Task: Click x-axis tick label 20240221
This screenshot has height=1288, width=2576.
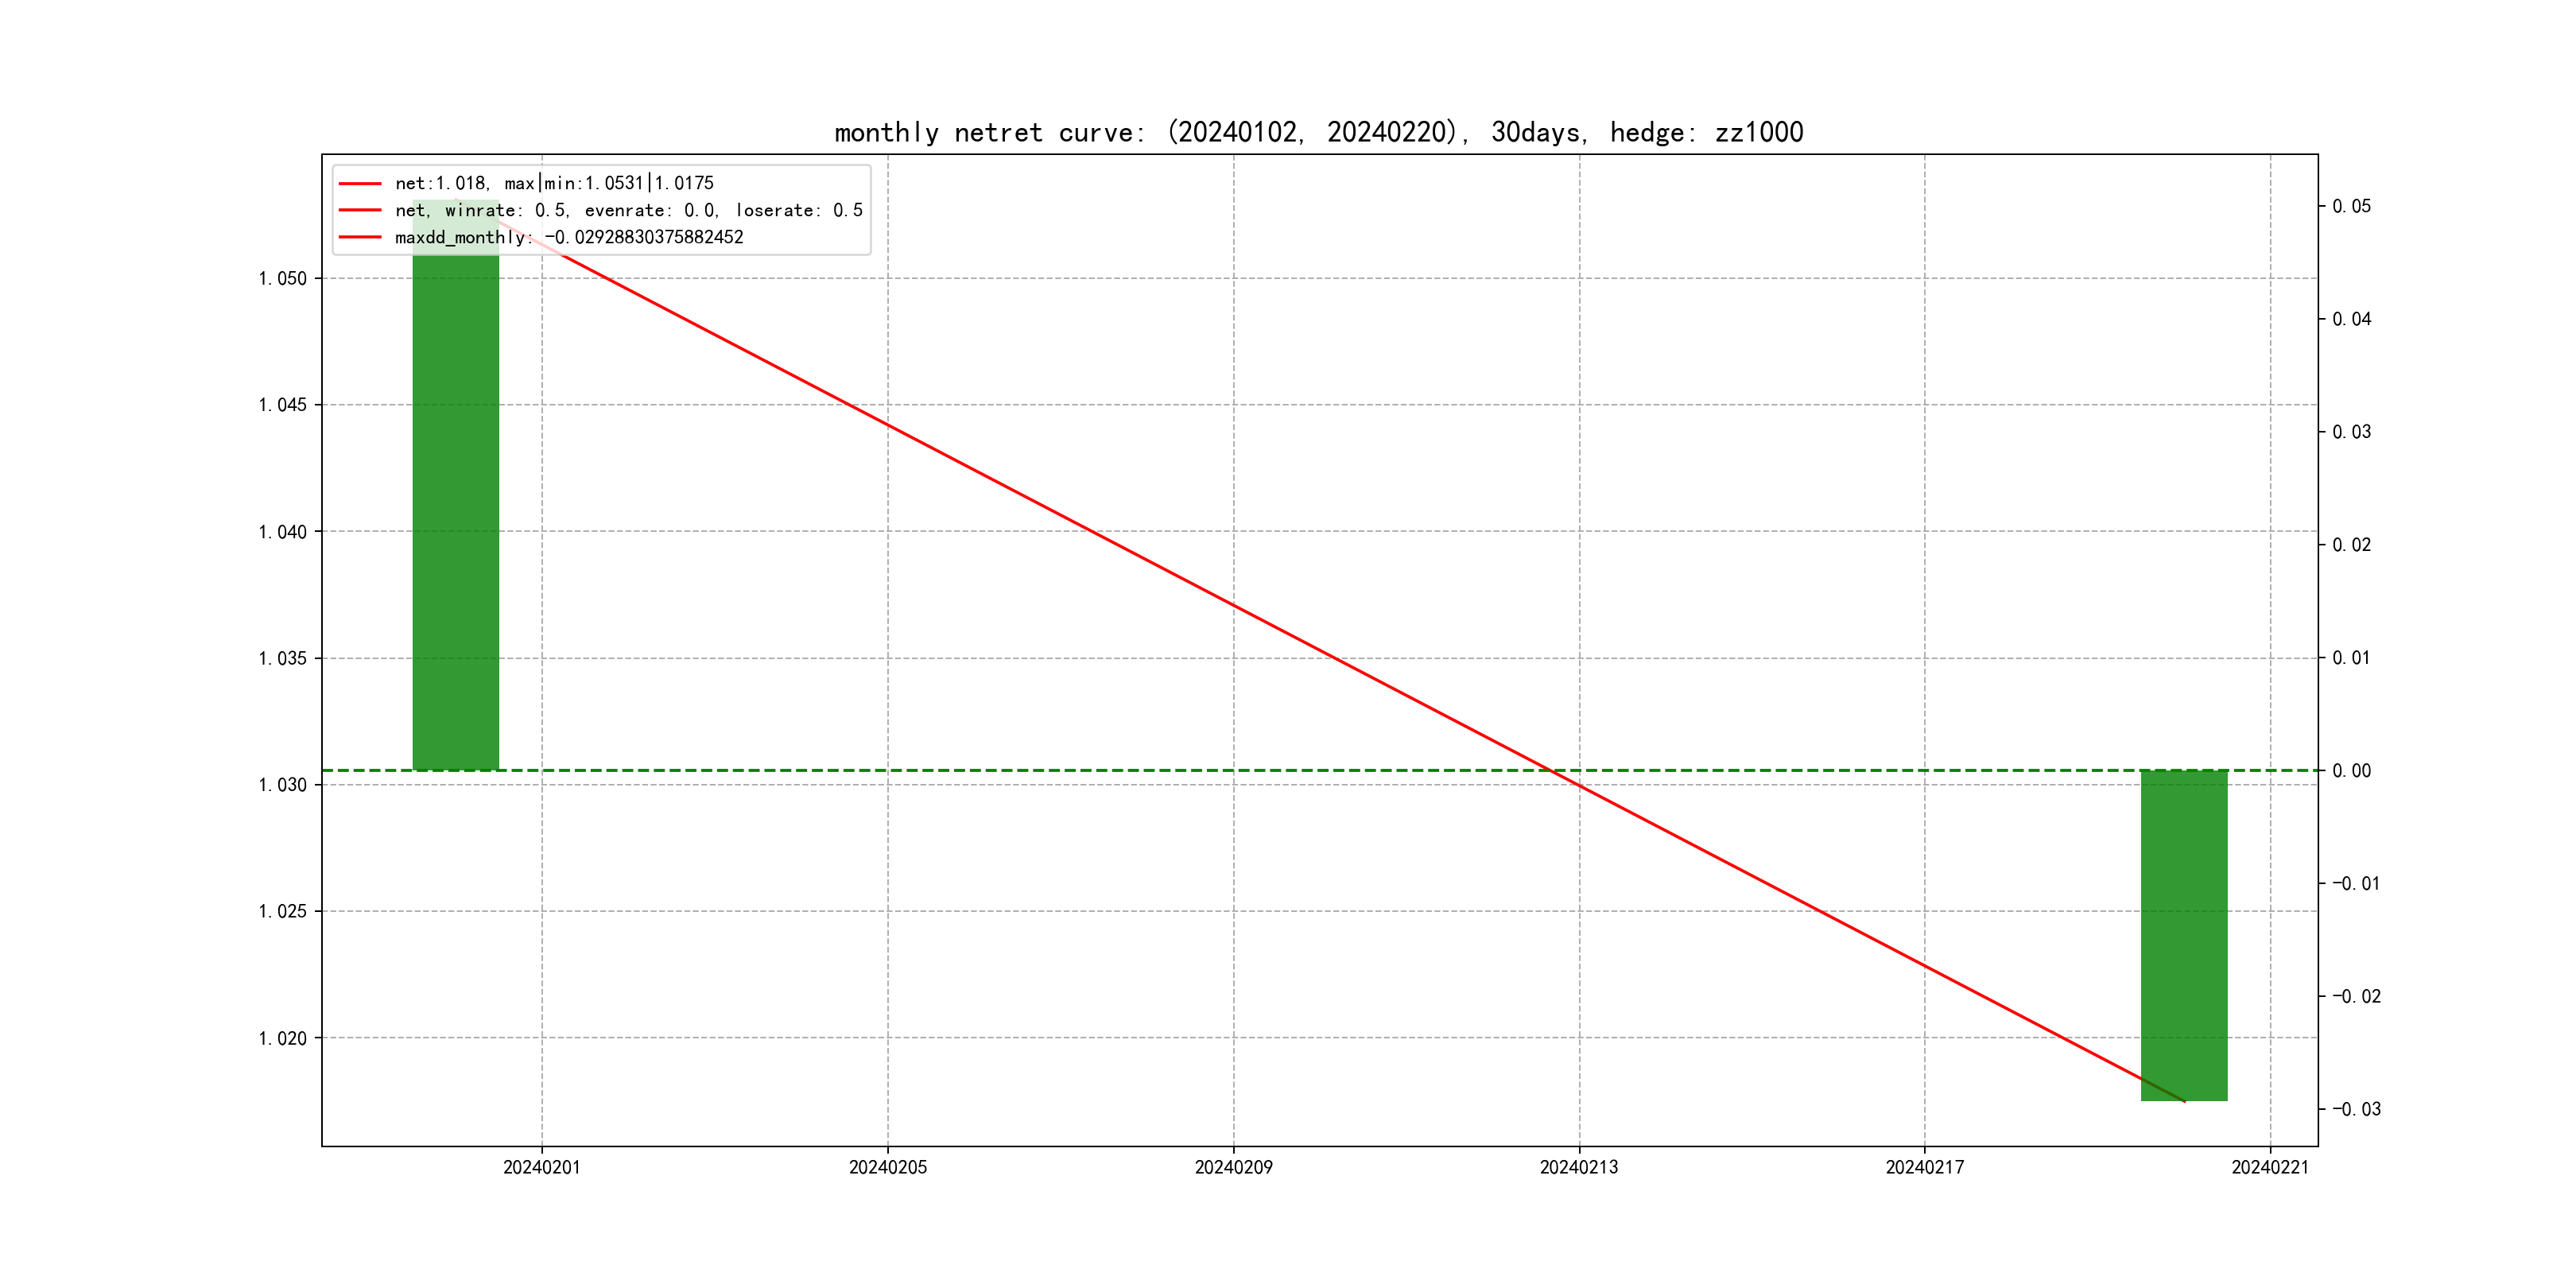Action: [2270, 1167]
